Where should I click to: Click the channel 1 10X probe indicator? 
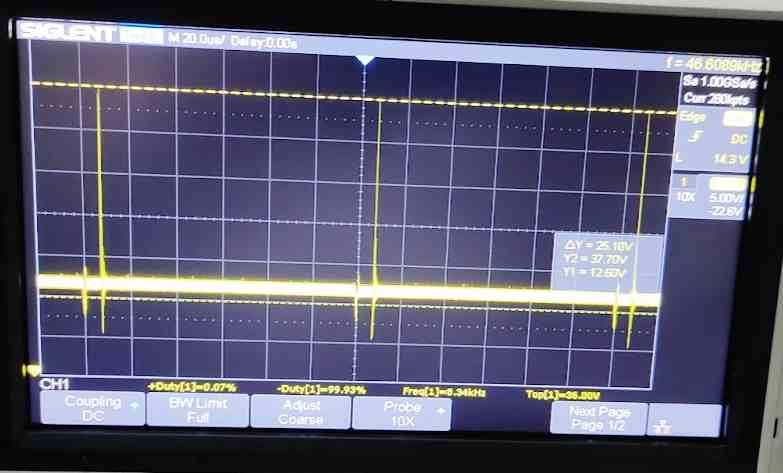(x=686, y=197)
